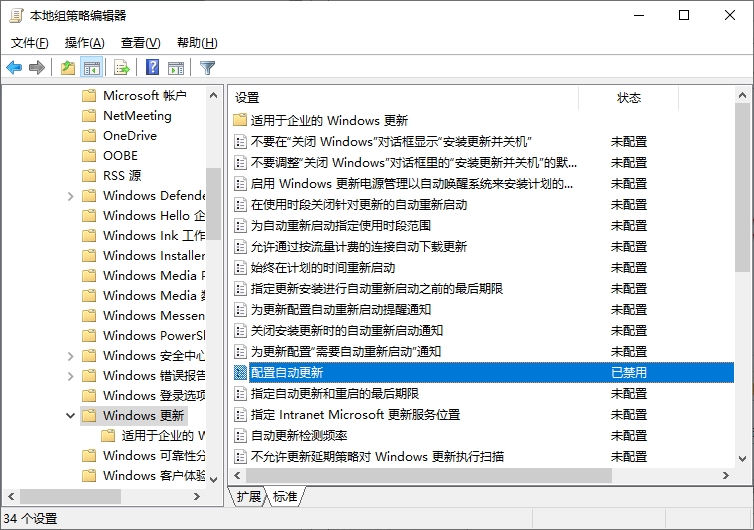This screenshot has width=754, height=530.
Task: Select the 配置自动更新 policy setting
Action: 286,372
